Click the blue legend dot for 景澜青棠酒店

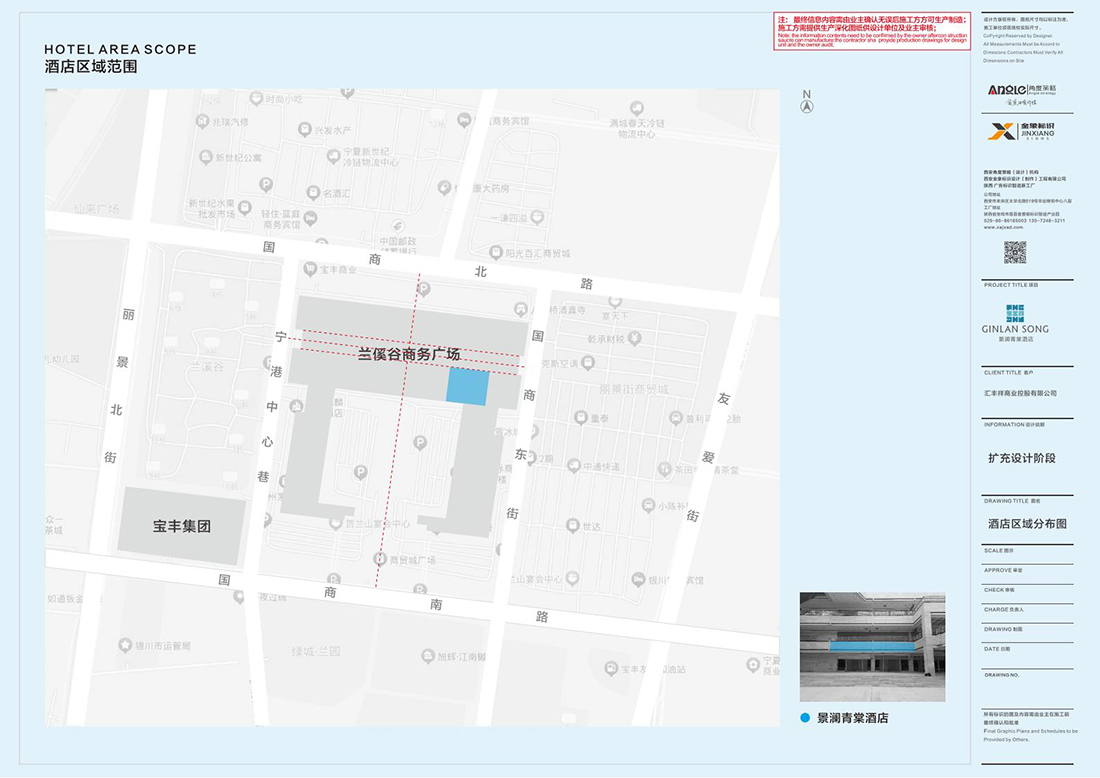805,718
